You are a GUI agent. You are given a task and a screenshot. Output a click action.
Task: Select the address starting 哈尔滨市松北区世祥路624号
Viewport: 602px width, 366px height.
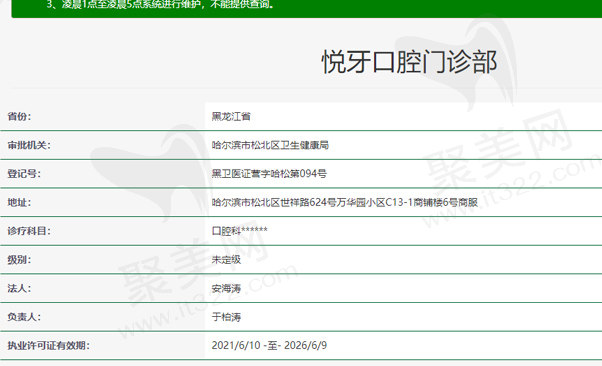pyautogui.click(x=345, y=202)
